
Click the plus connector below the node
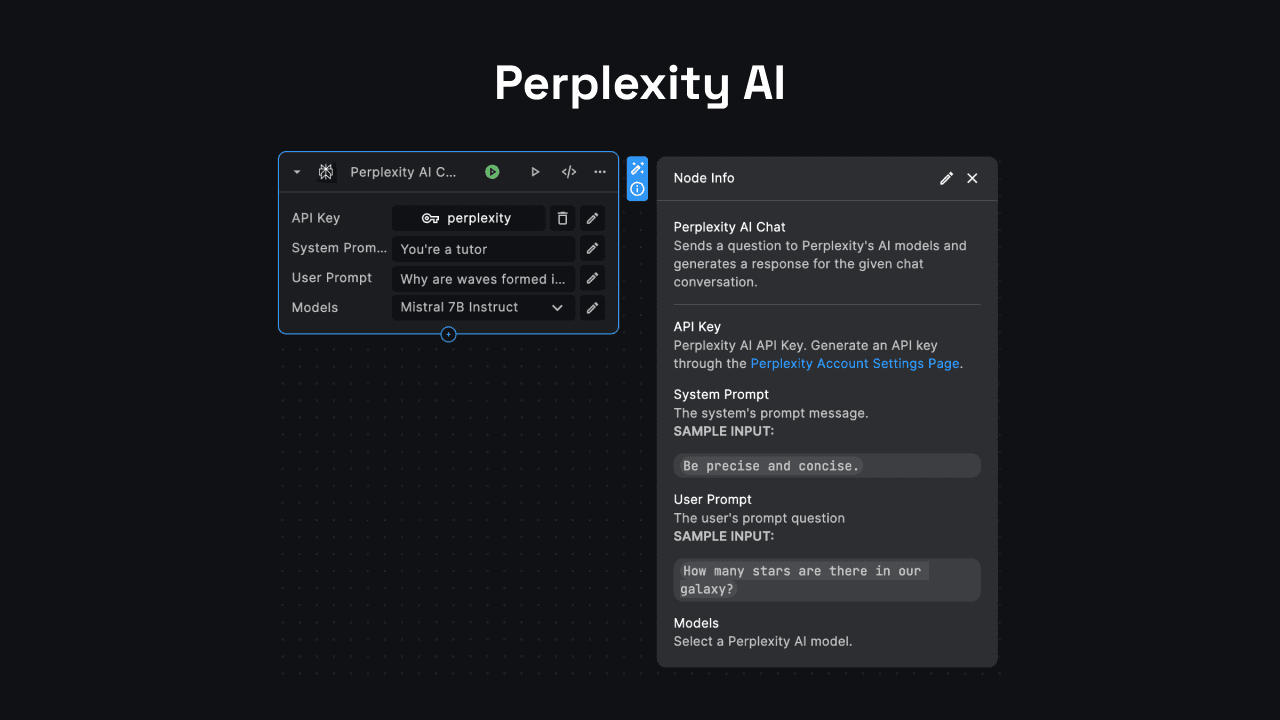click(448, 334)
